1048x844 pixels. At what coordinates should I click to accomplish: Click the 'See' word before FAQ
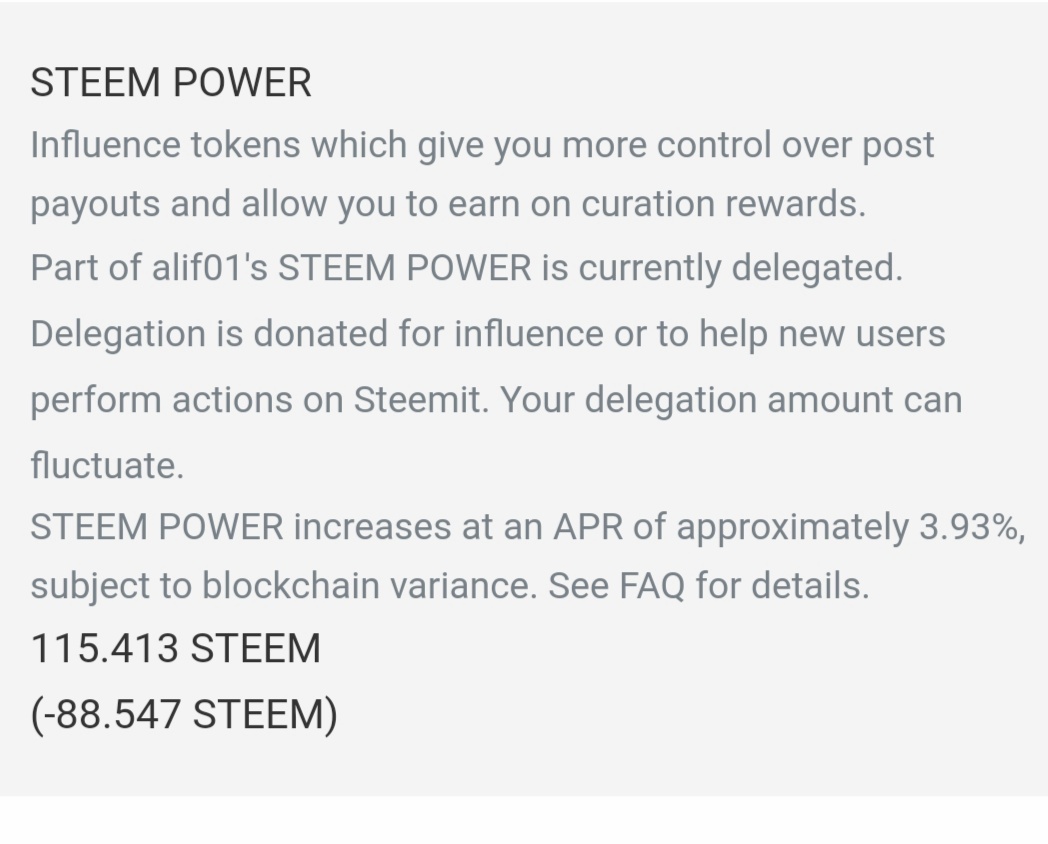pyautogui.click(x=579, y=586)
